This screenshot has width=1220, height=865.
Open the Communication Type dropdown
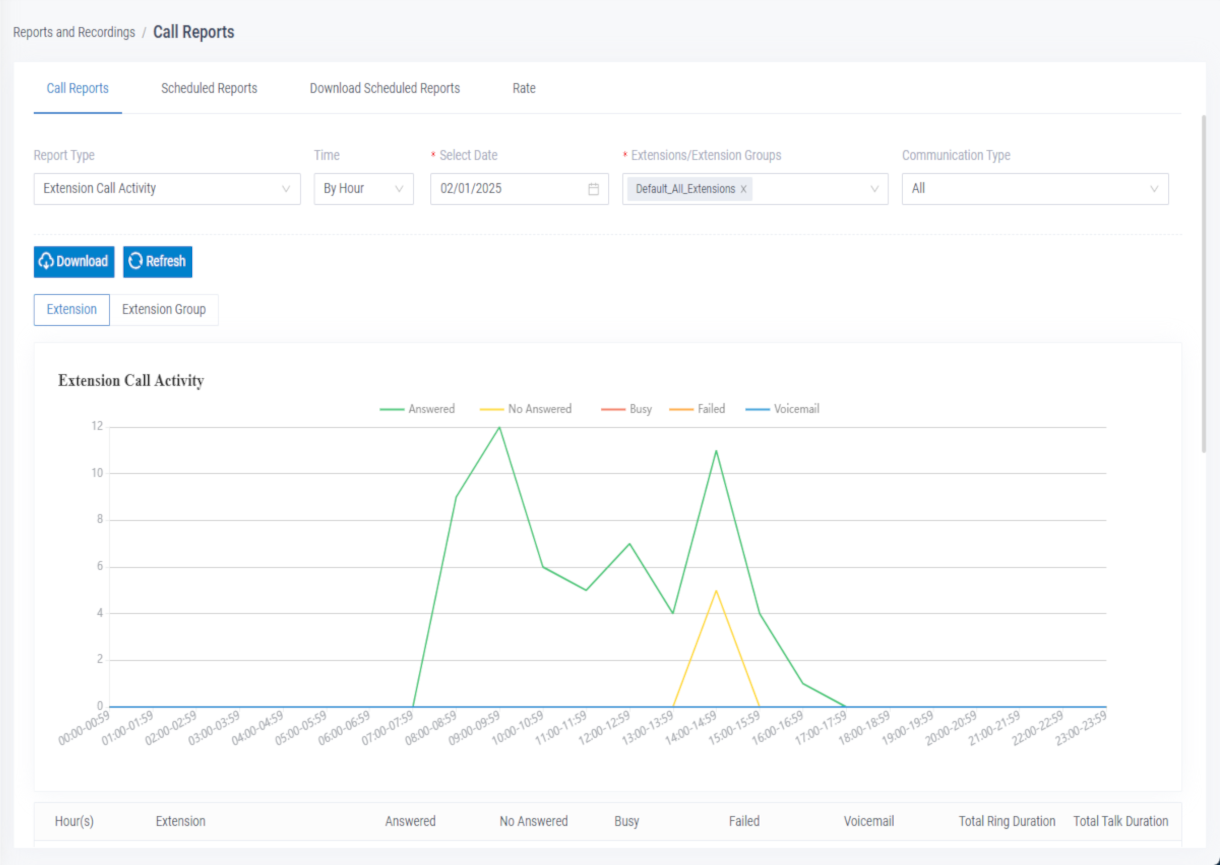click(1035, 189)
